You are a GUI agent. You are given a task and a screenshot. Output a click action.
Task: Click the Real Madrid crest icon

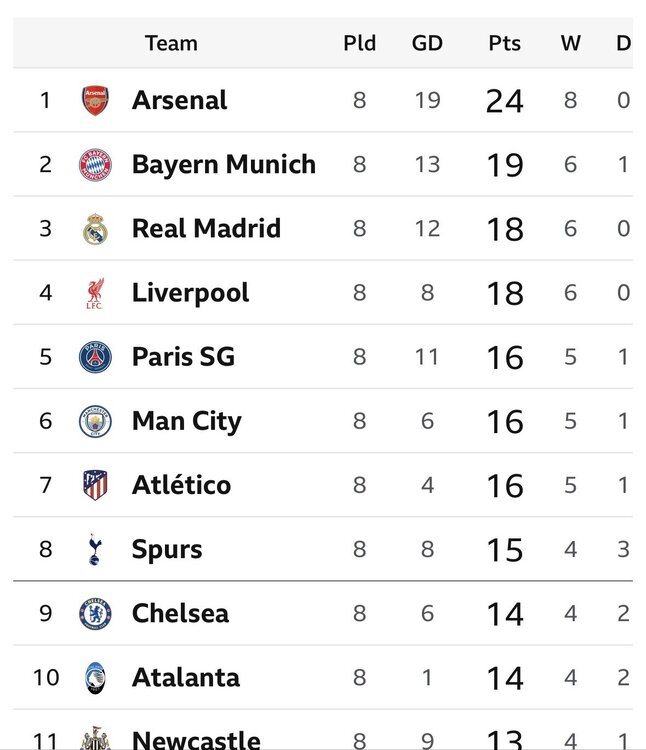tap(95, 229)
